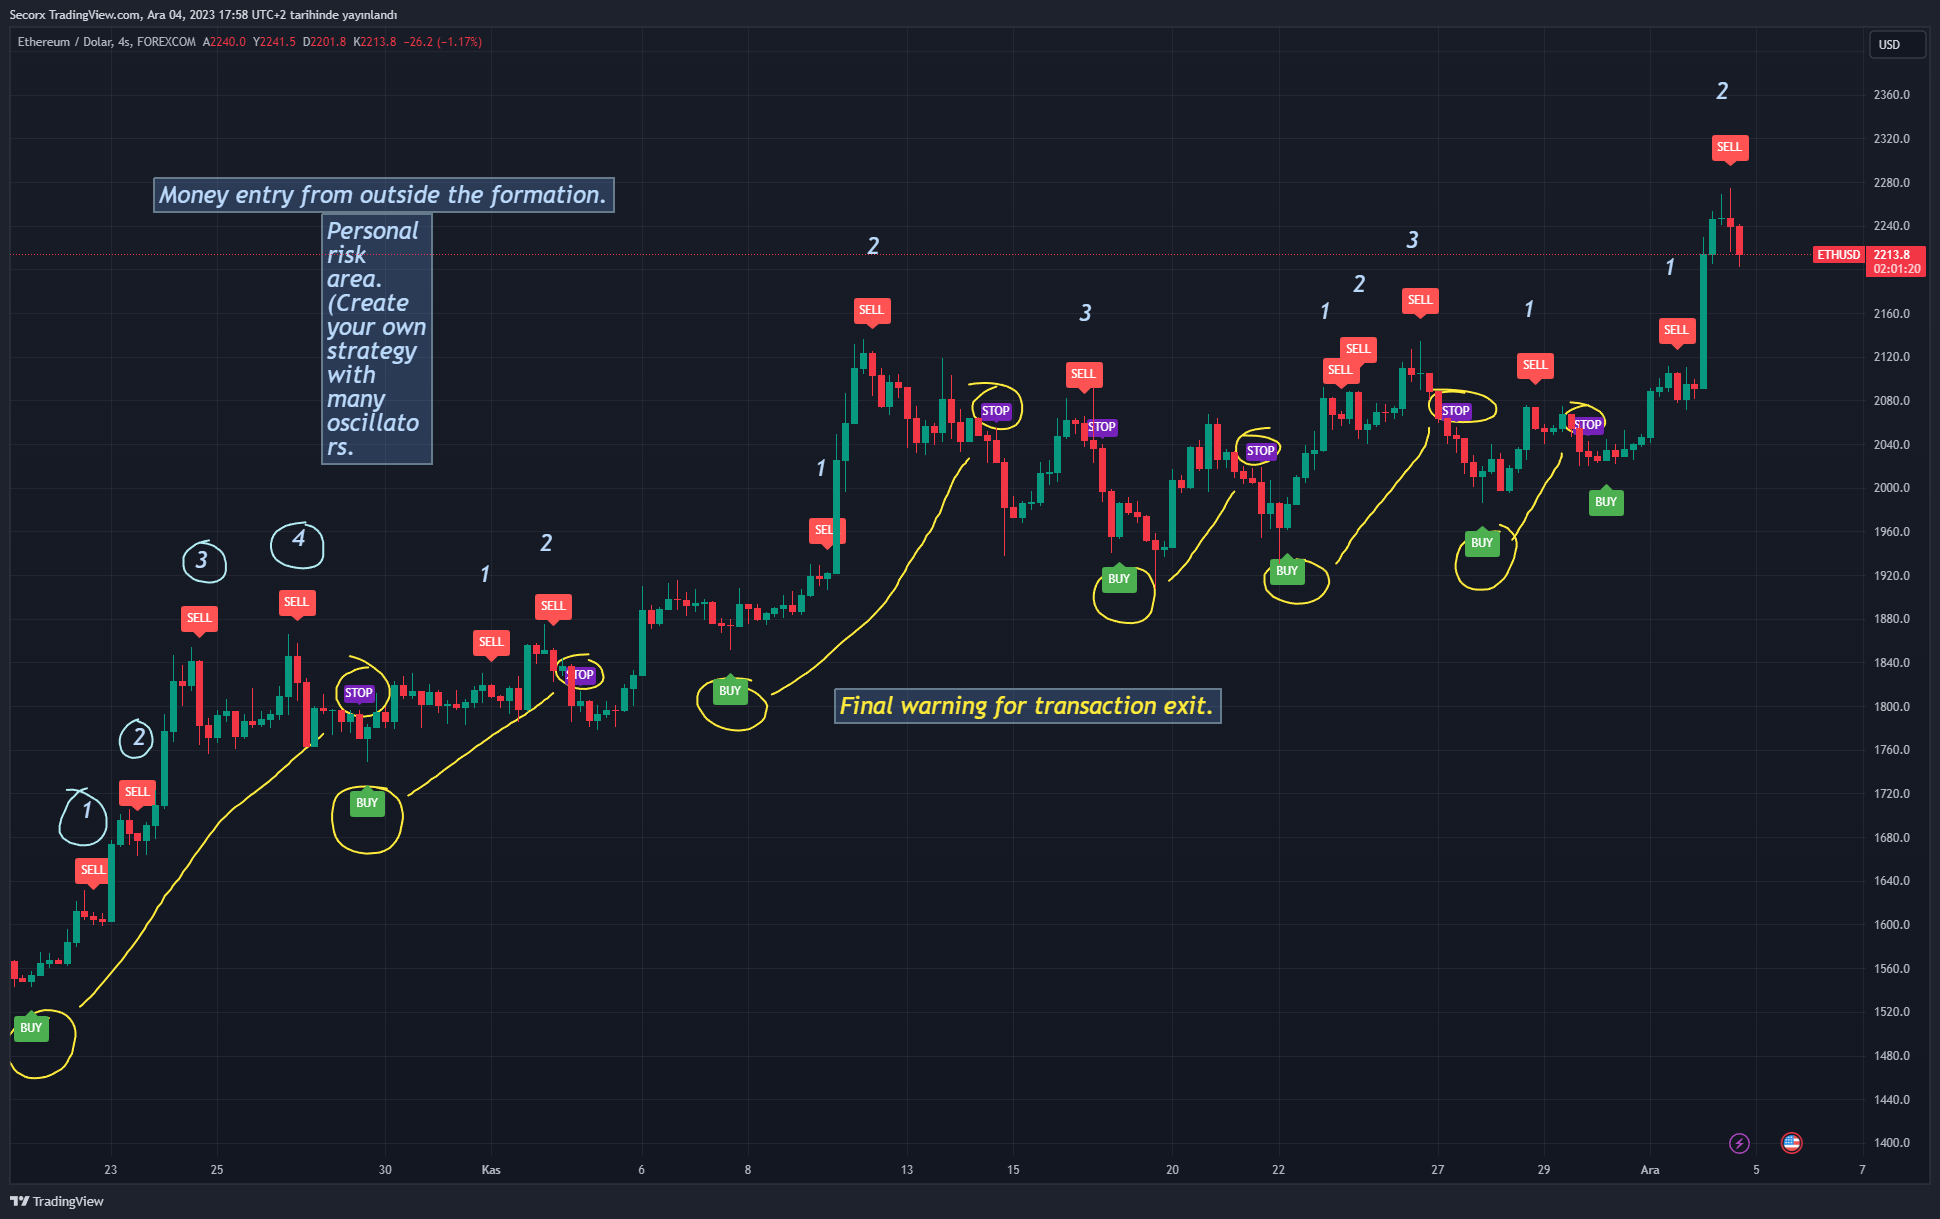Click the truncated 'SEL' label near 1960
1940x1219 pixels.
pyautogui.click(x=826, y=530)
